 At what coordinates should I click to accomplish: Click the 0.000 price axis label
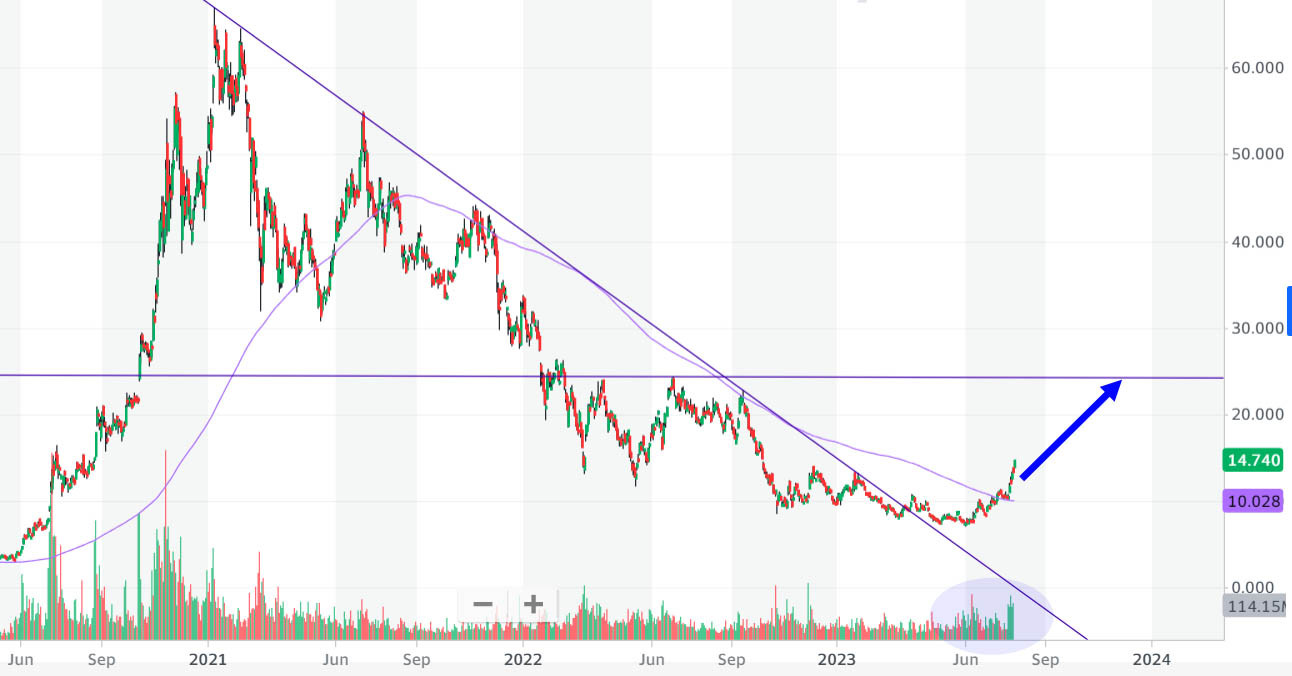click(x=1254, y=588)
